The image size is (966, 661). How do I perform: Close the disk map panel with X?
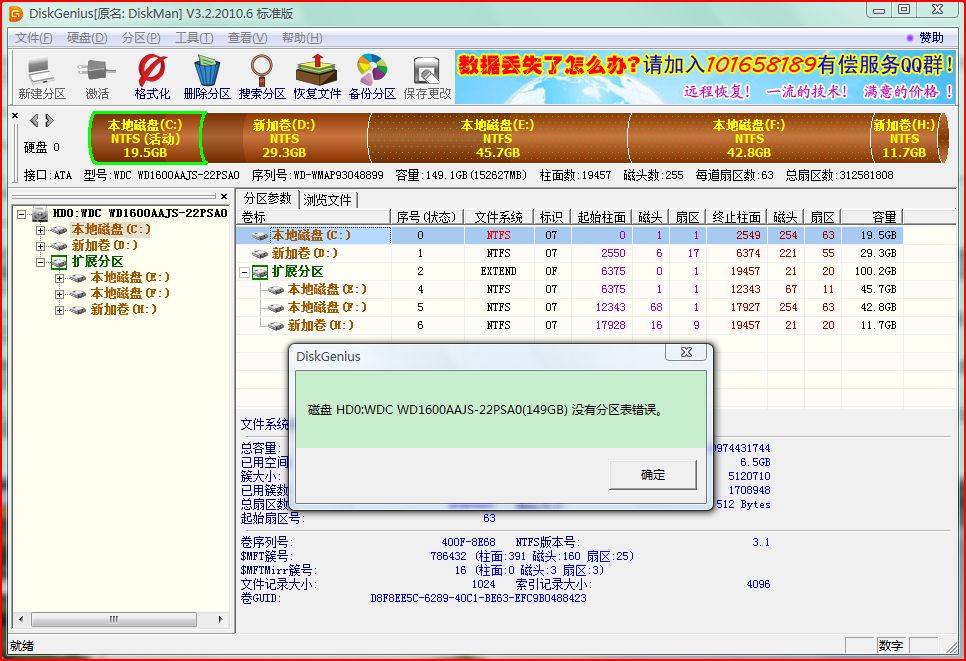coord(15,116)
